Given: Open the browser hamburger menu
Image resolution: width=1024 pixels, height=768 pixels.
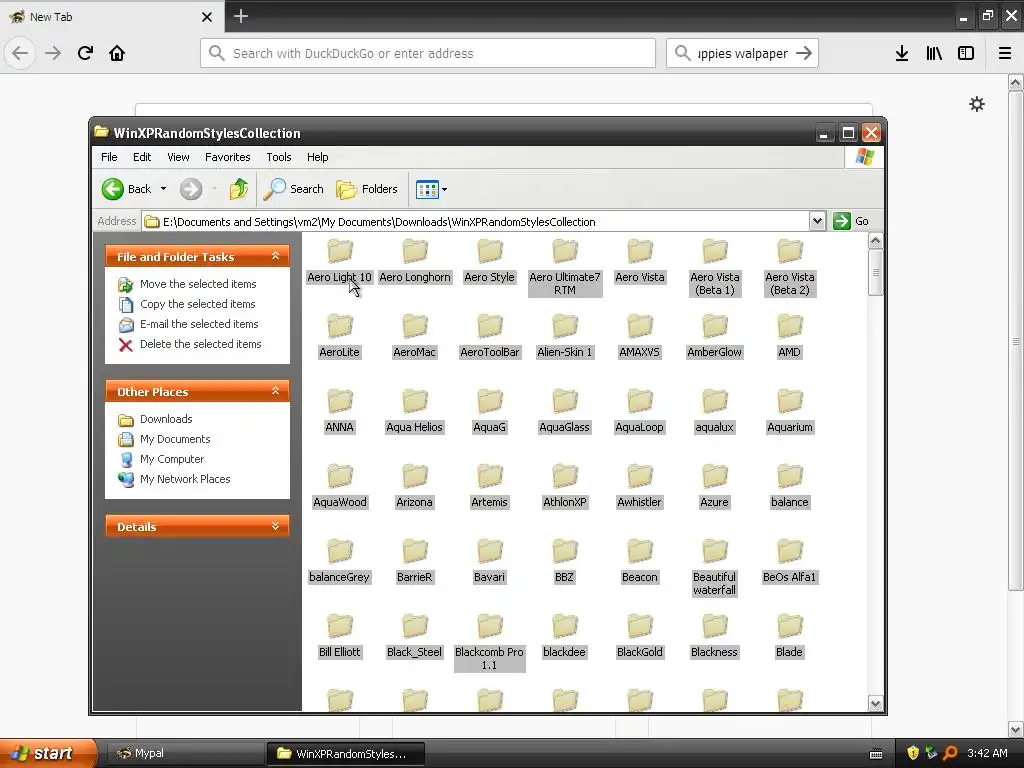Looking at the screenshot, I should point(1005,53).
